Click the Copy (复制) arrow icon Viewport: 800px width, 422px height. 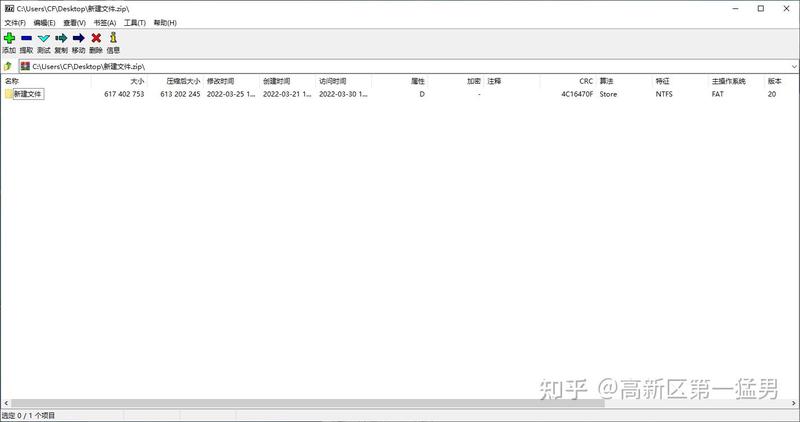[x=61, y=38]
